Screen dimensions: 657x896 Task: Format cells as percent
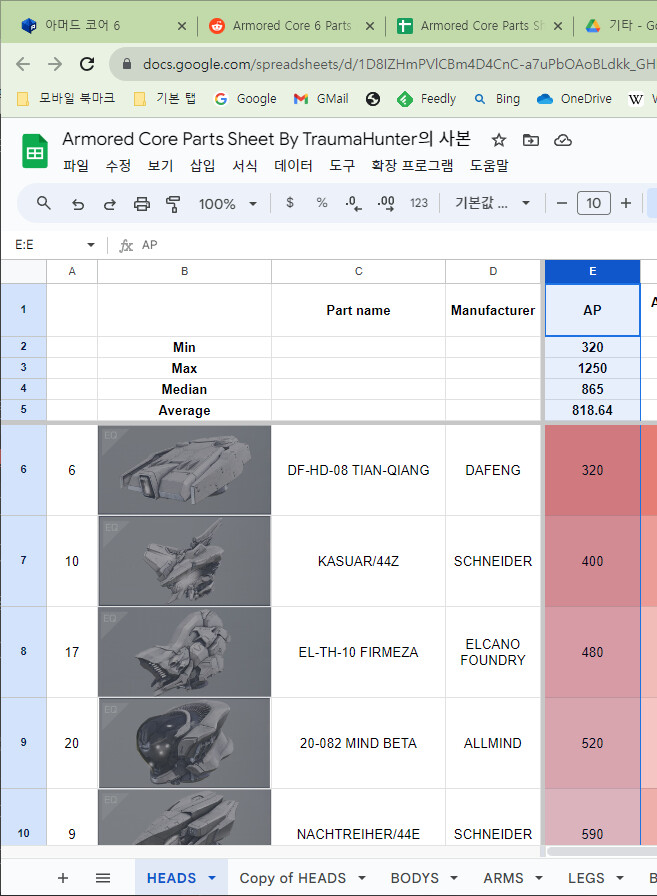click(322, 202)
